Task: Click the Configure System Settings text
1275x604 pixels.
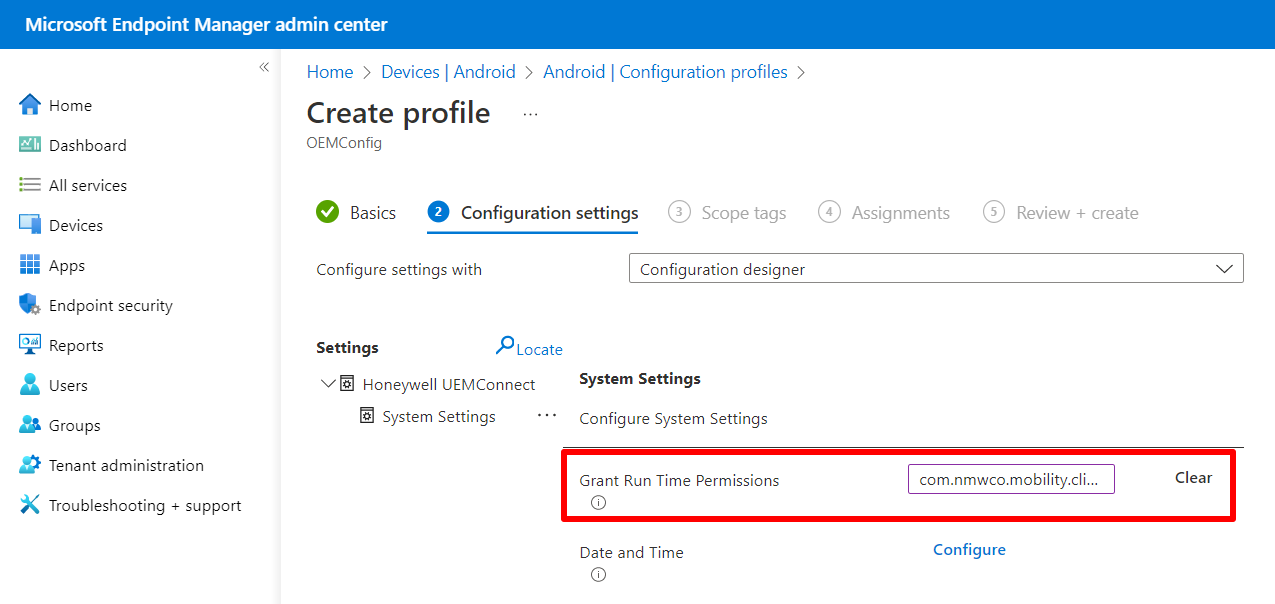Action: [x=673, y=418]
